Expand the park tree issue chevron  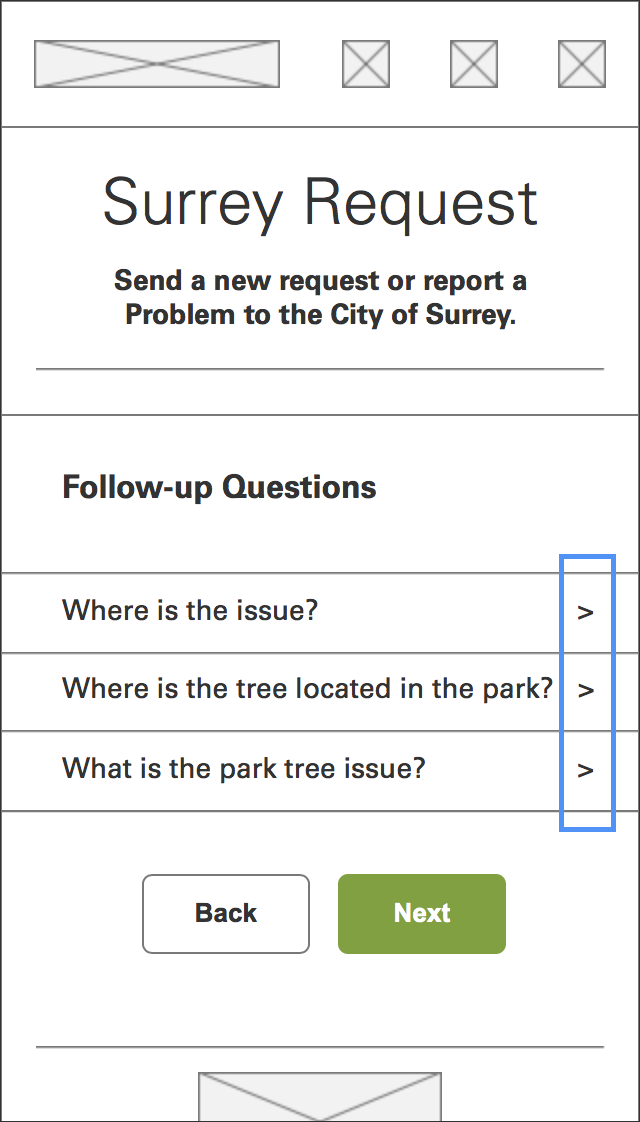pyautogui.click(x=586, y=771)
